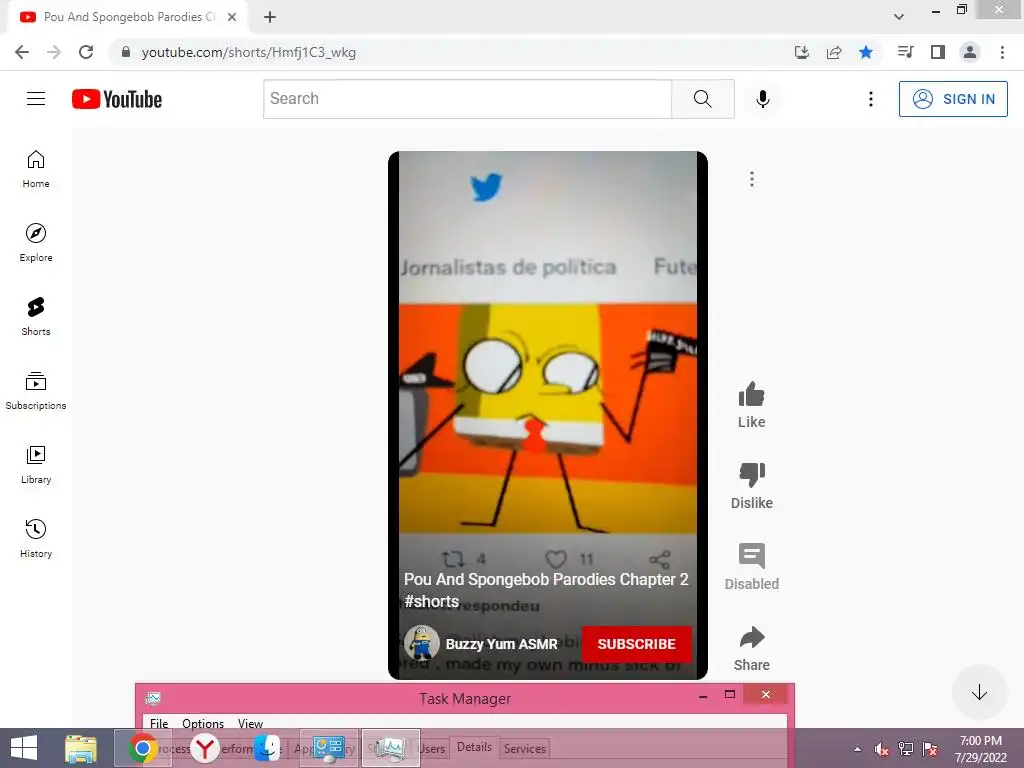This screenshot has width=1024, height=768.
Task: Open the YouTube guide hamburger menu
Action: pyautogui.click(x=36, y=99)
